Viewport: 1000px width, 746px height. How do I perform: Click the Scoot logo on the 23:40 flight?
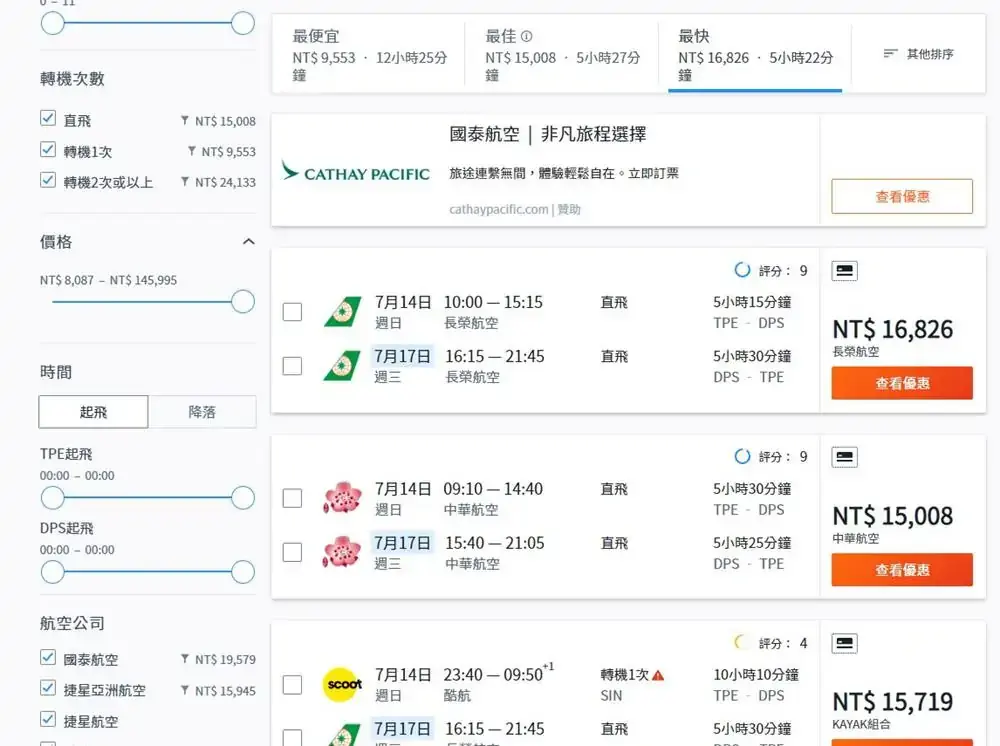pyautogui.click(x=342, y=684)
